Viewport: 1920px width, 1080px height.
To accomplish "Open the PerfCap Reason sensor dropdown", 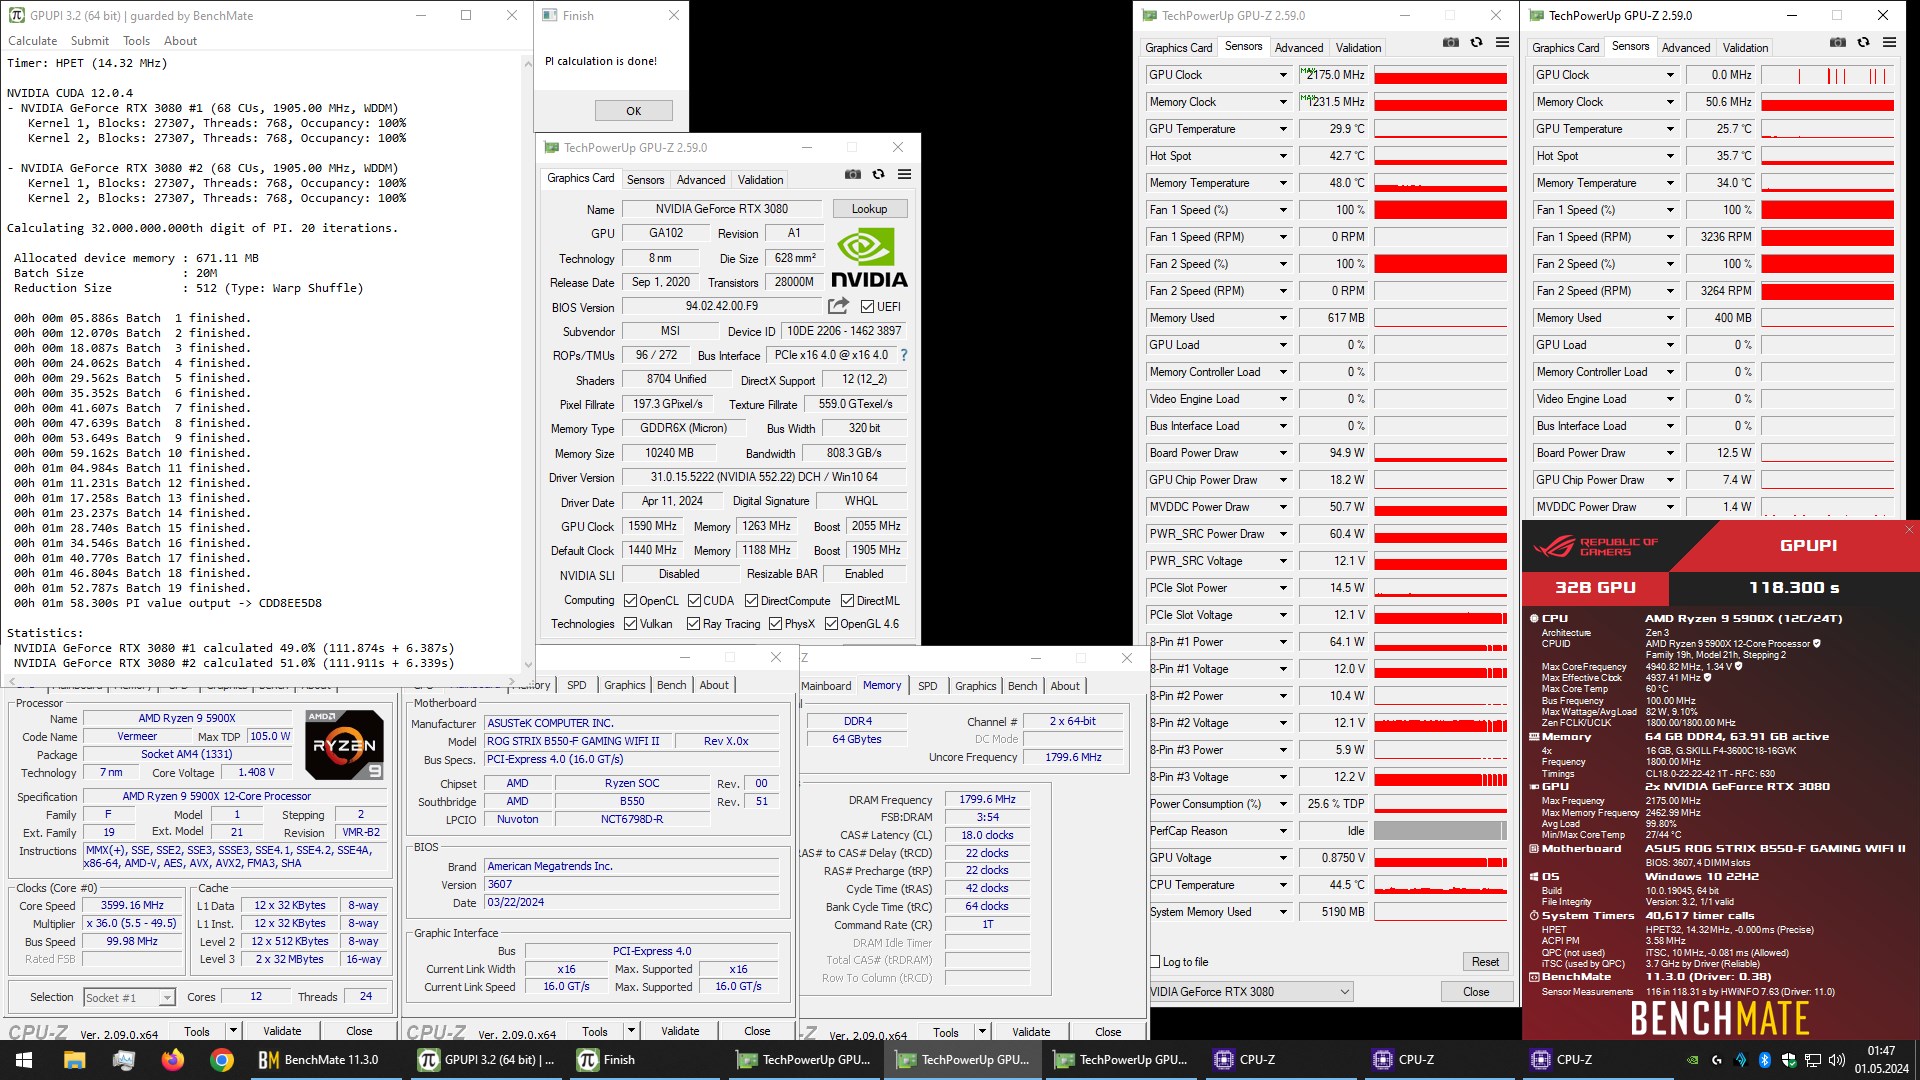I will [x=1283, y=831].
